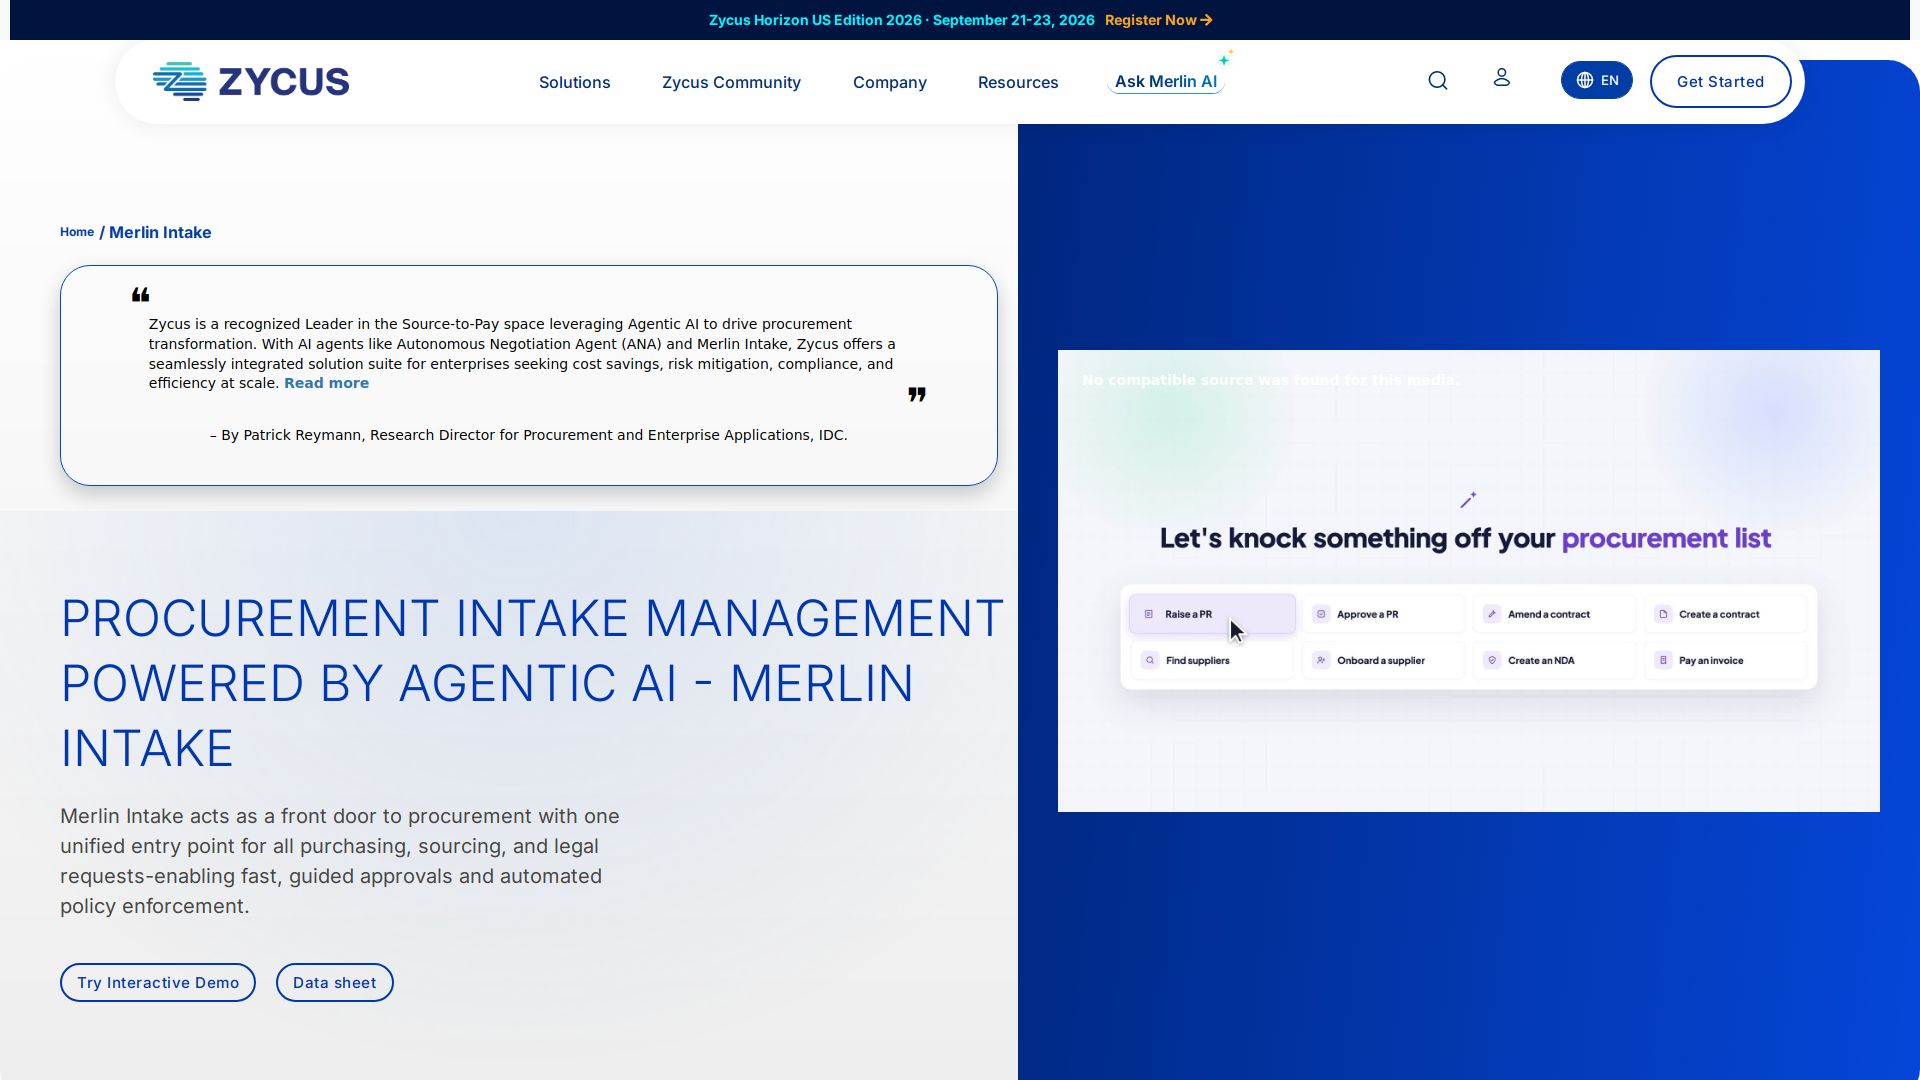Click the Horizon US Edition 2026 announcement text
This screenshot has height=1080, width=1920.
click(x=901, y=20)
